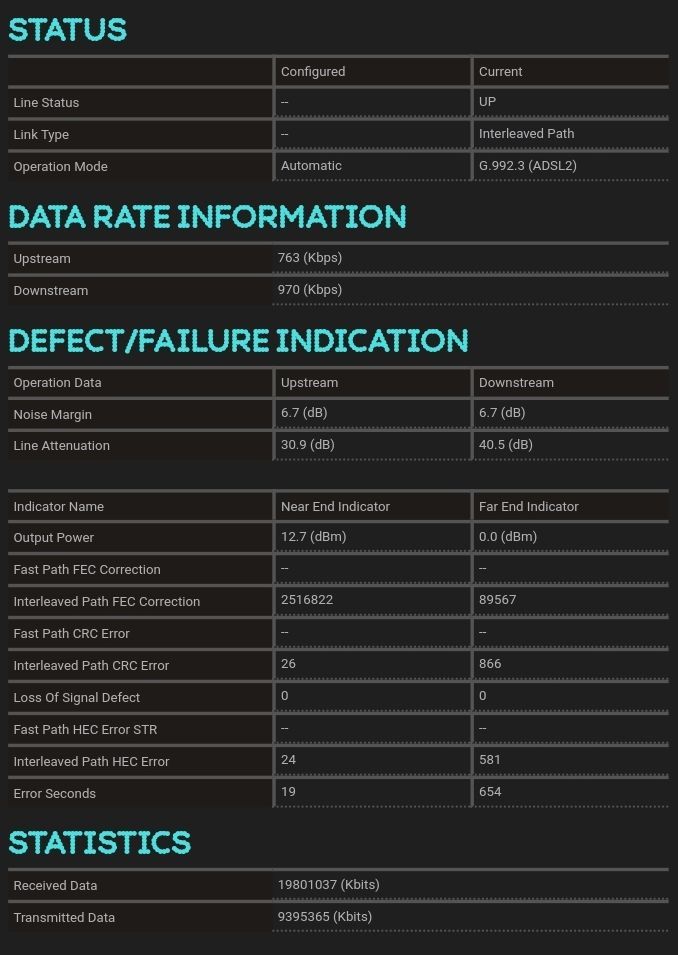Click the far end CRC error count 866
The image size is (678, 955).
(x=490, y=664)
